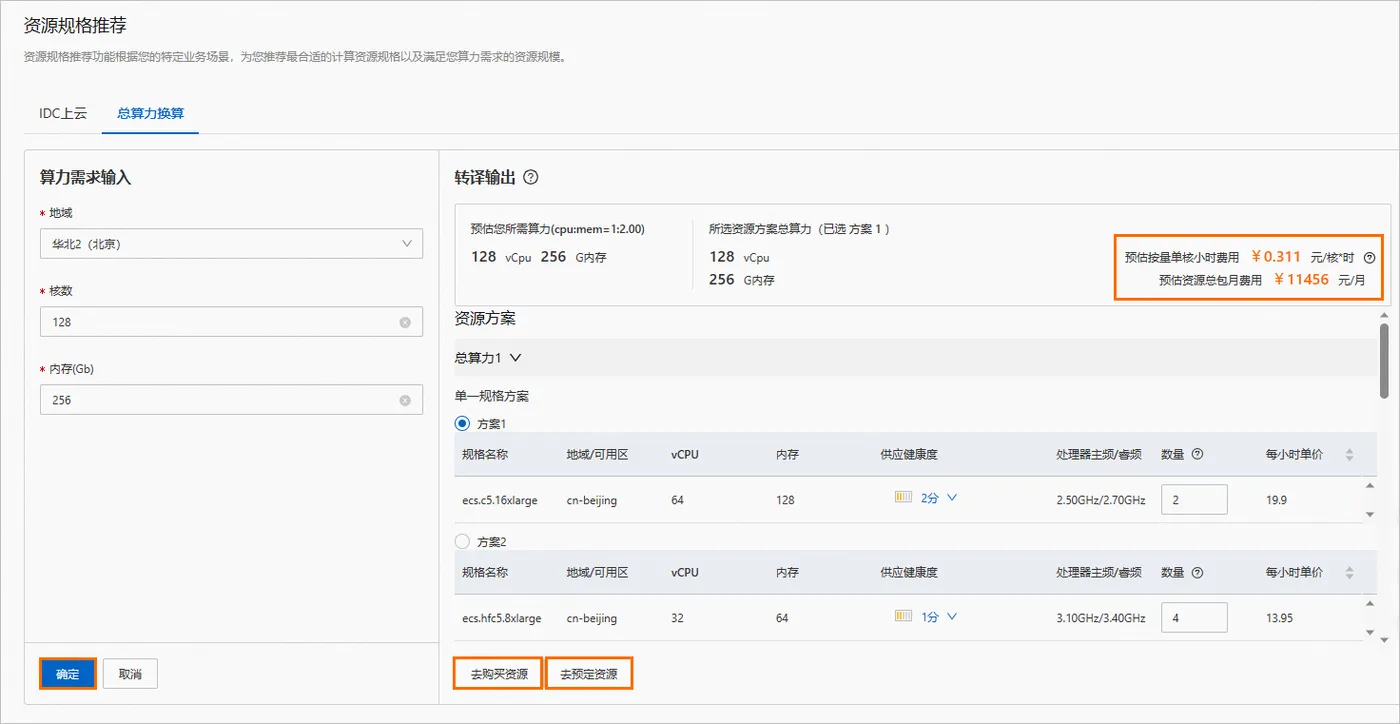Open the 地域 dropdown showing 华北2（北京）
This screenshot has height=724, width=1400.
pos(231,243)
